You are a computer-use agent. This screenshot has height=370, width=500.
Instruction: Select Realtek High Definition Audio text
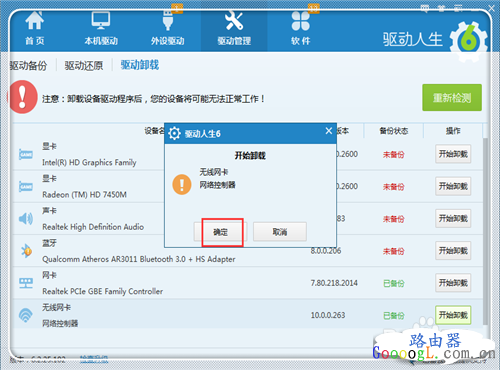93,227
